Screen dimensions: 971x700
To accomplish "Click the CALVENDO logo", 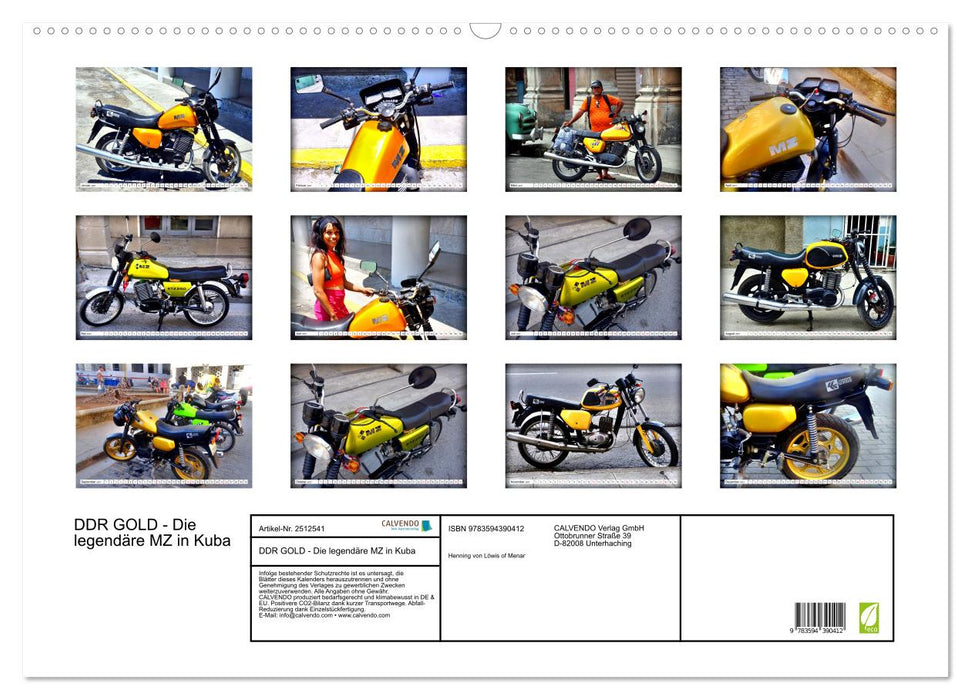I will [x=406, y=525].
